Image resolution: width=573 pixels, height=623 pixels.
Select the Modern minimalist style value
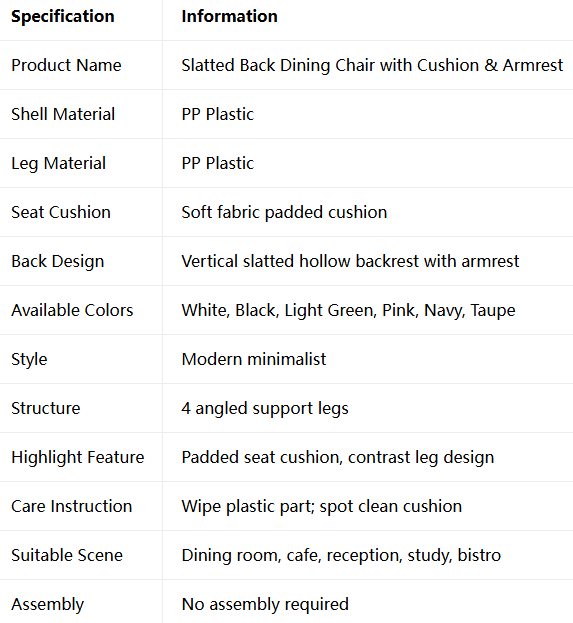click(254, 359)
